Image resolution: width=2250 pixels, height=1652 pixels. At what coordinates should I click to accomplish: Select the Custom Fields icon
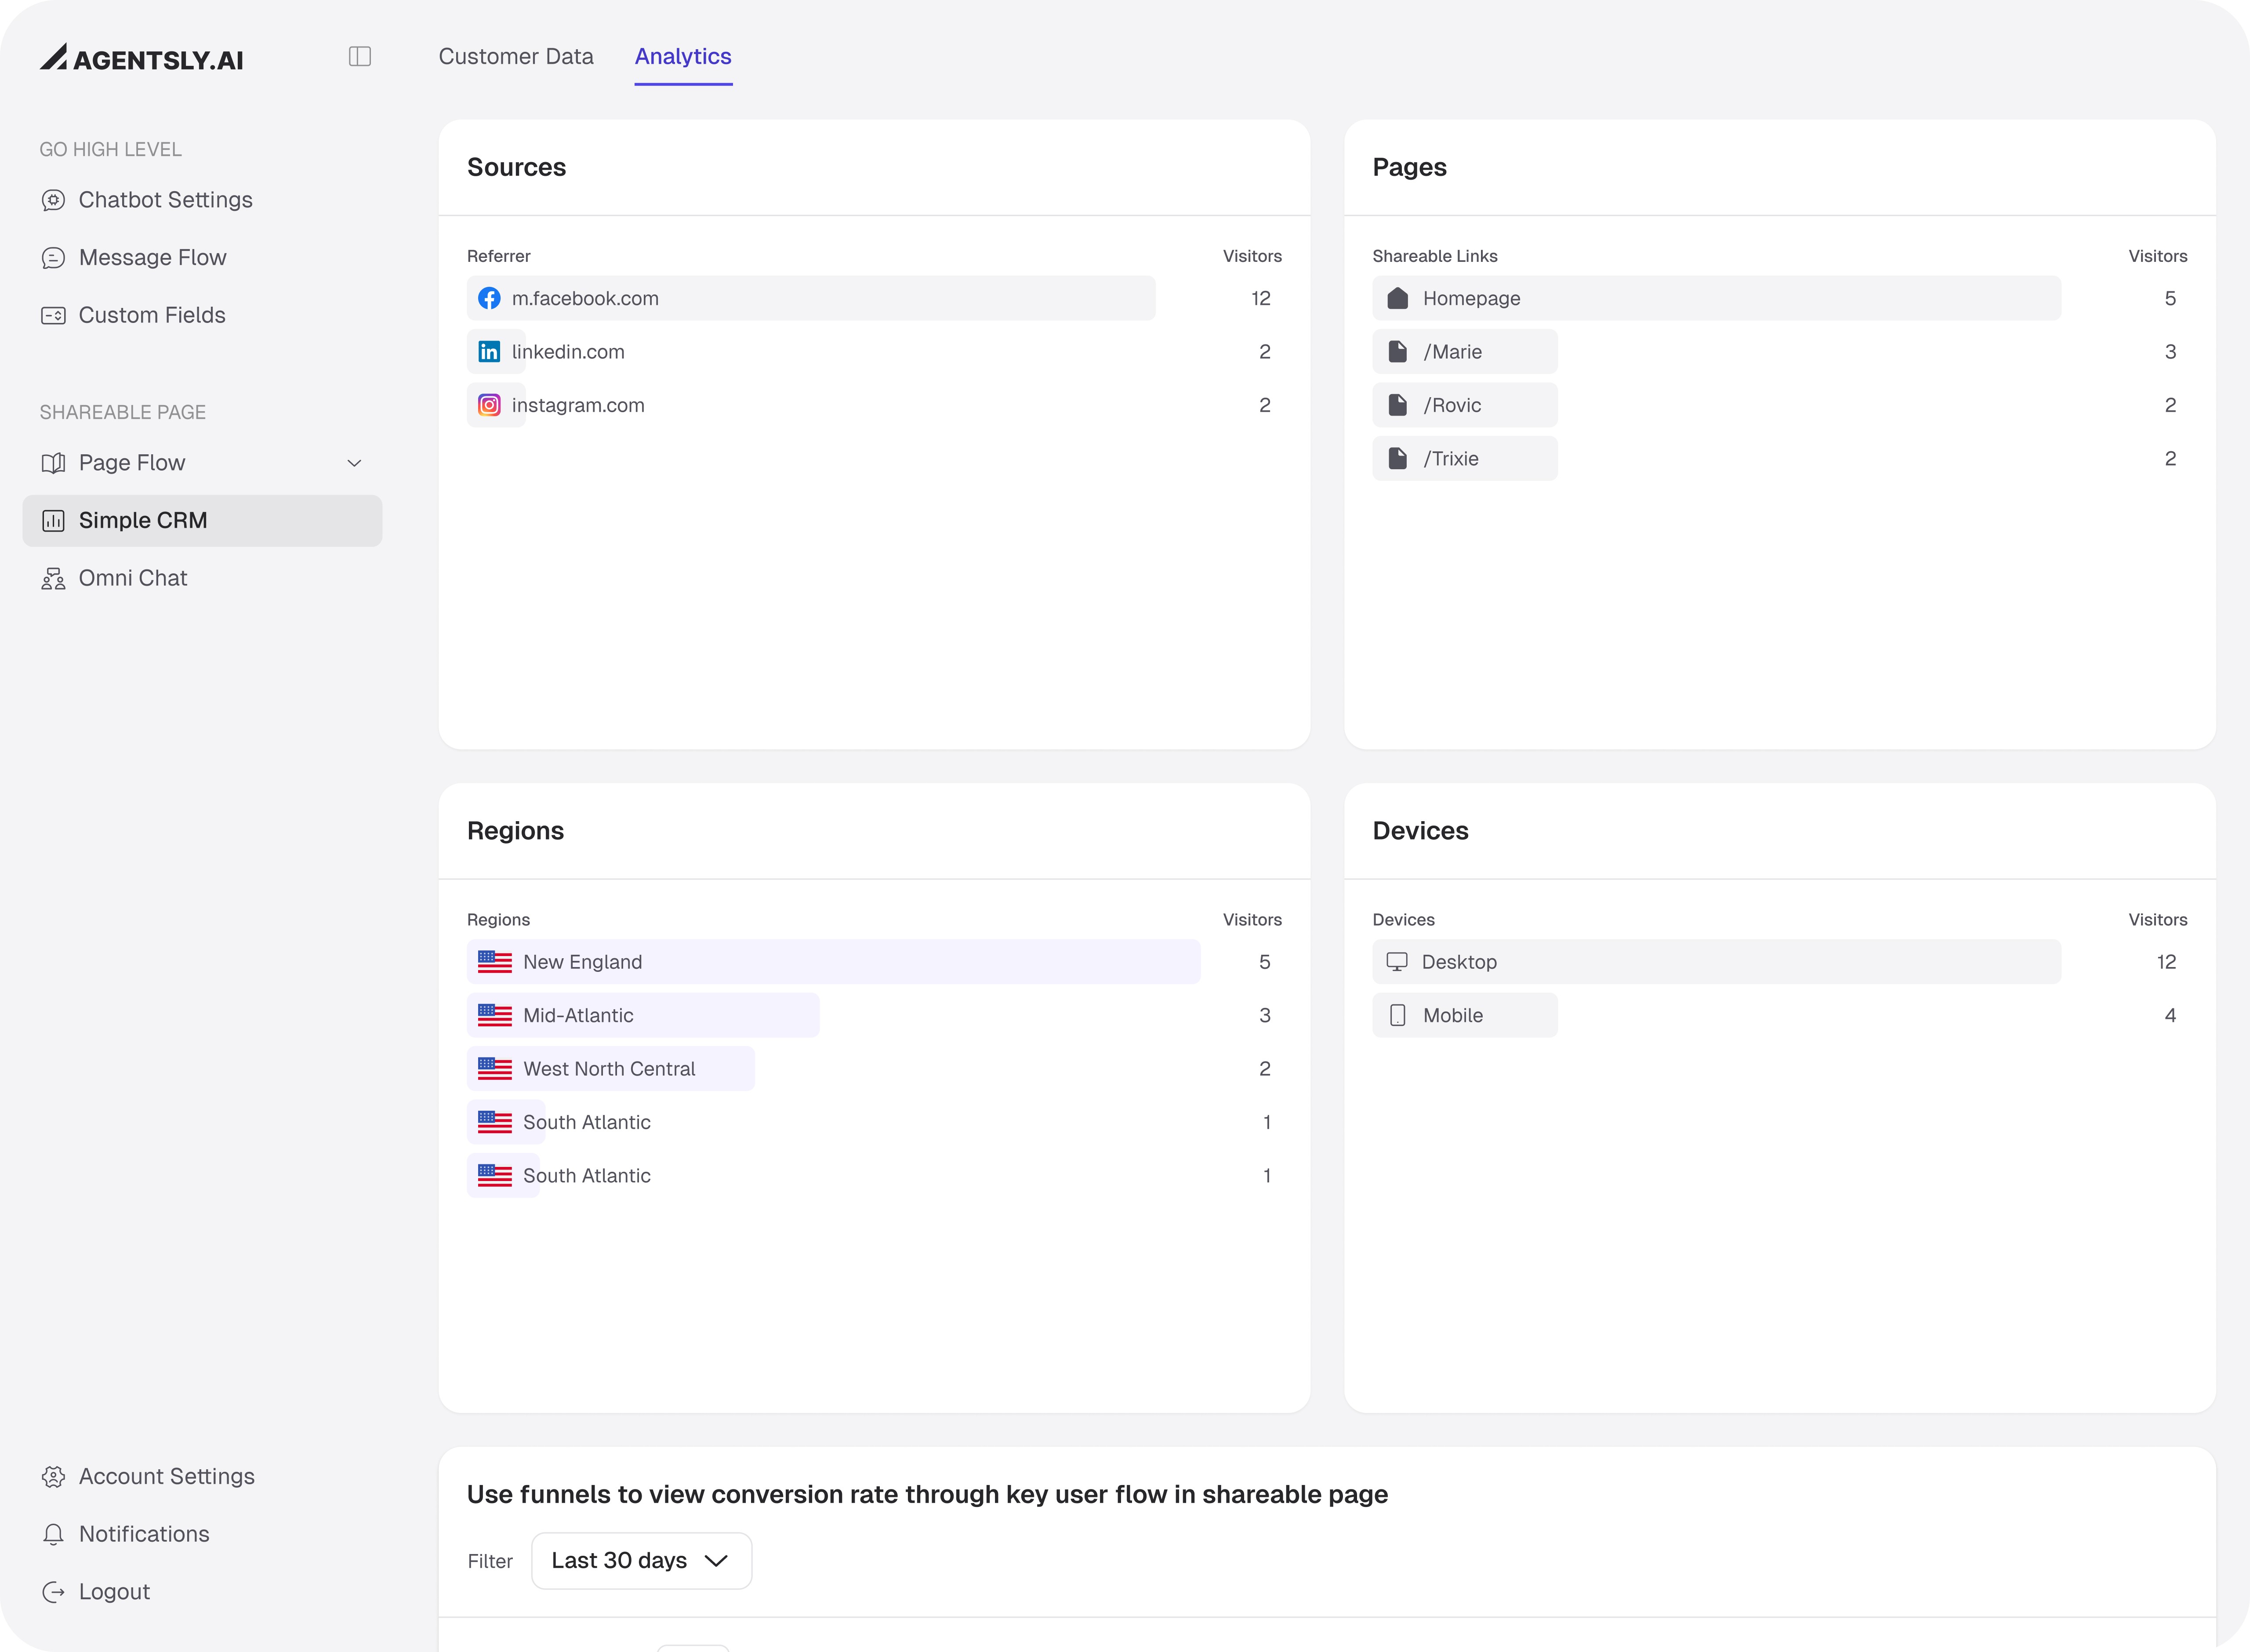coord(53,316)
